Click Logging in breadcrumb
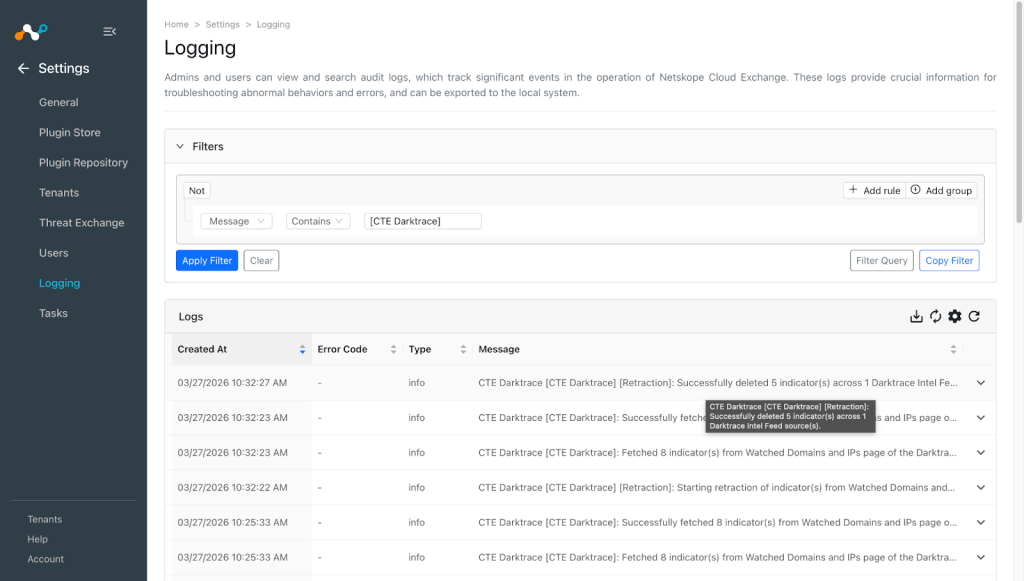 click(273, 24)
